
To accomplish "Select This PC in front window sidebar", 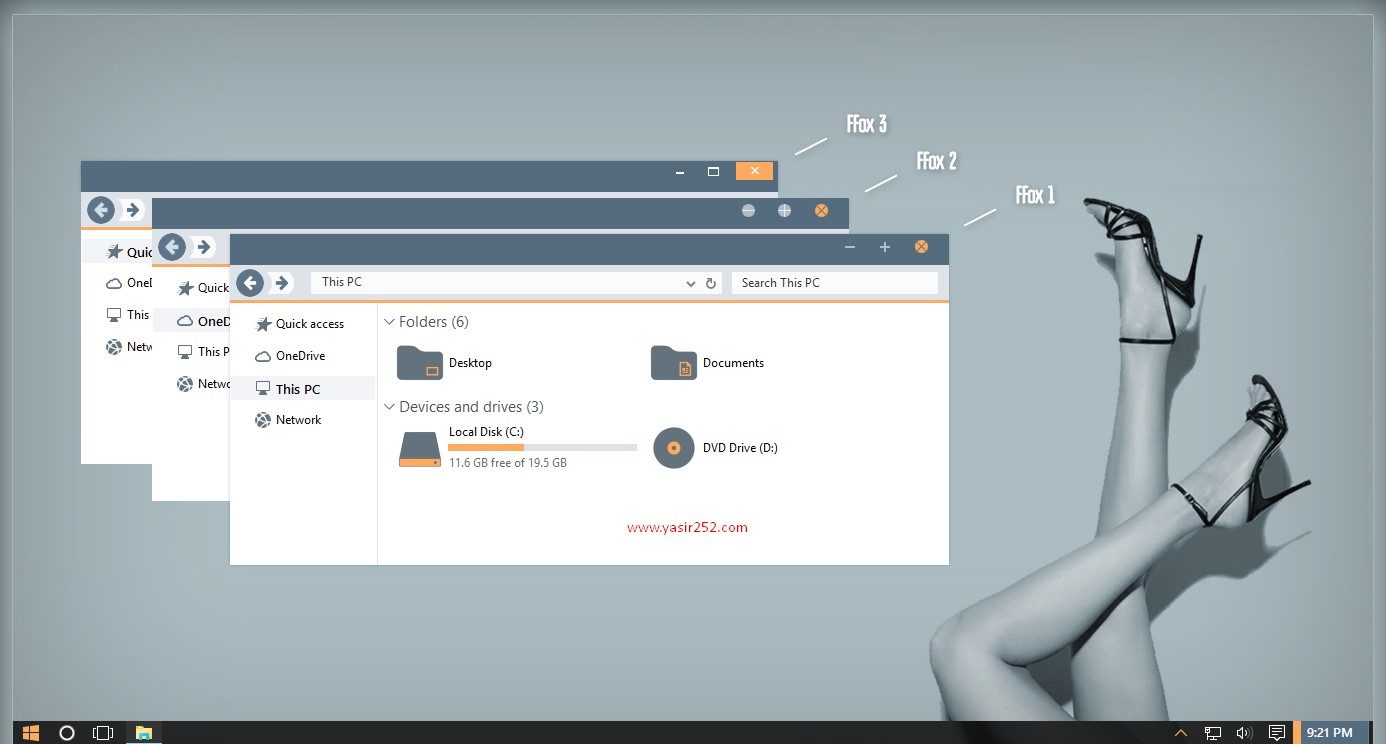I will pos(302,389).
